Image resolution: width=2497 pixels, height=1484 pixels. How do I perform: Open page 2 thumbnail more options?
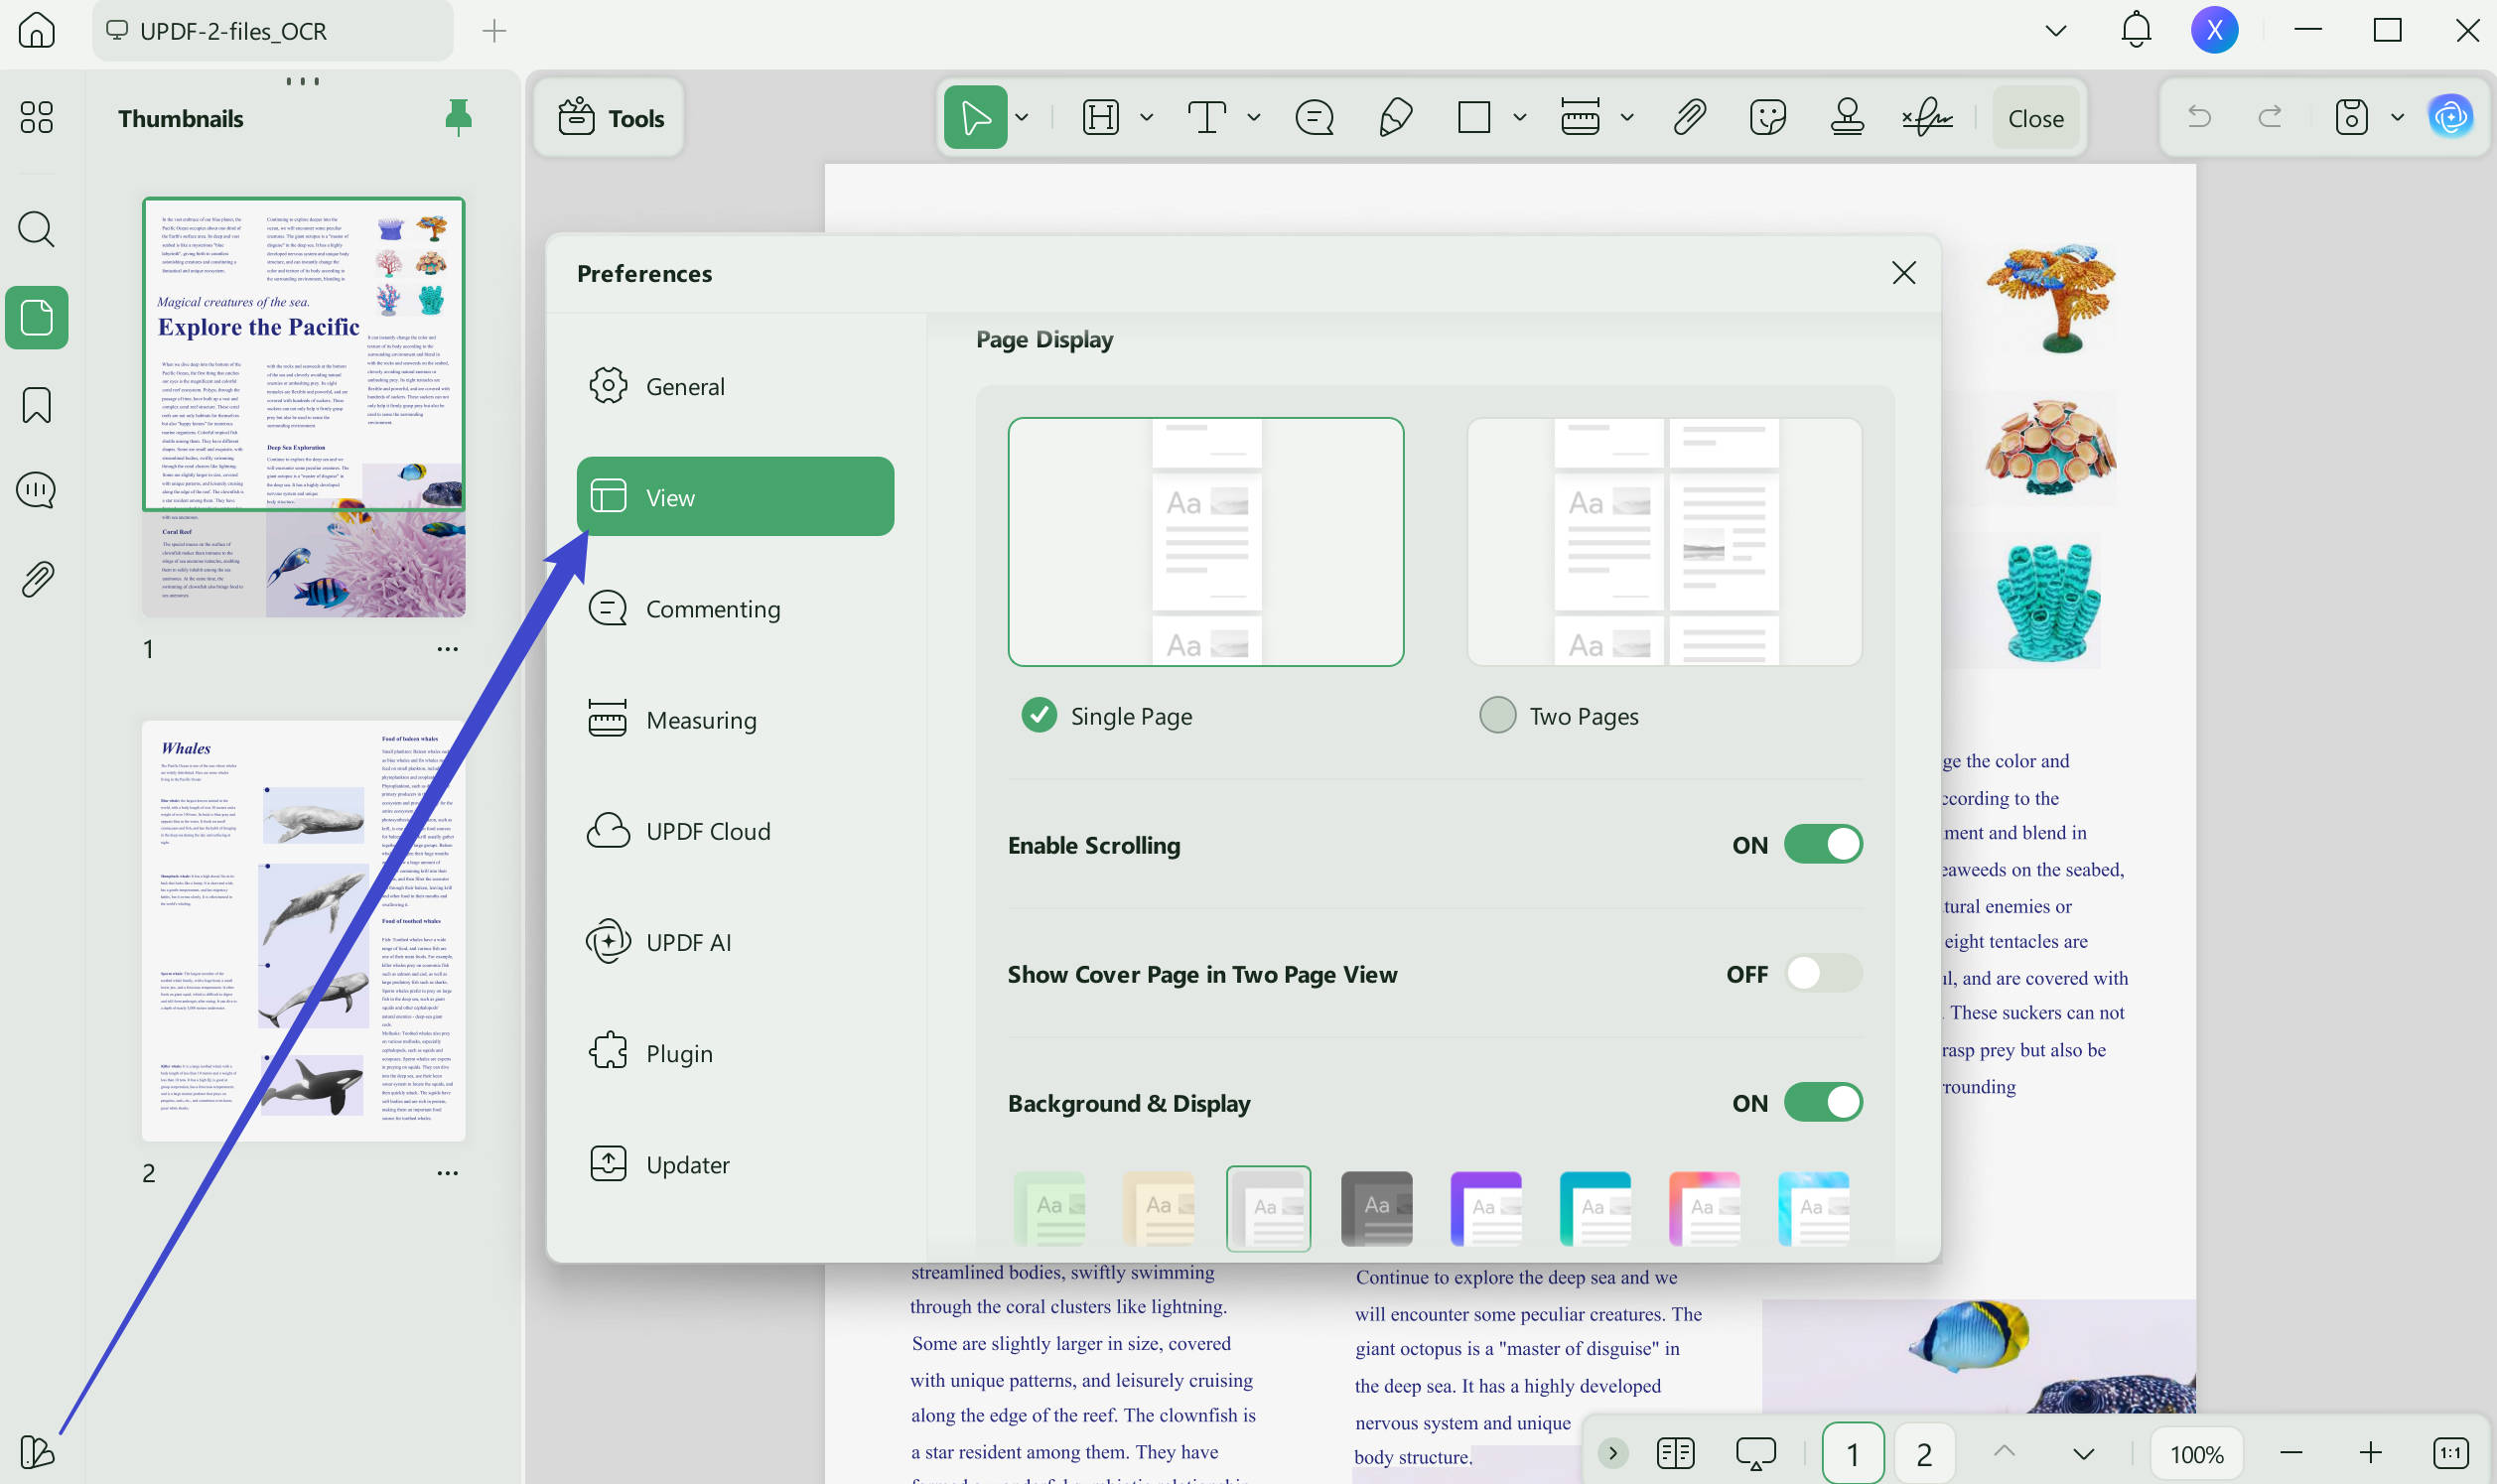point(447,1172)
